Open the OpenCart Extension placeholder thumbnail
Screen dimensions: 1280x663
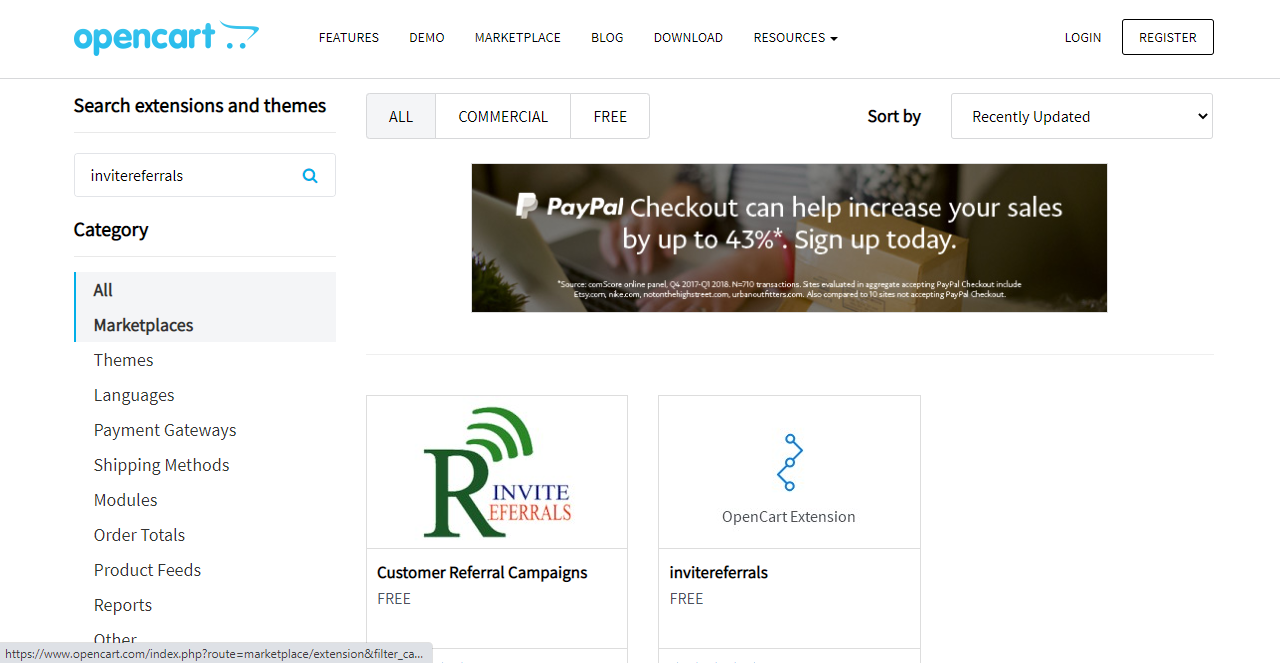click(x=789, y=472)
